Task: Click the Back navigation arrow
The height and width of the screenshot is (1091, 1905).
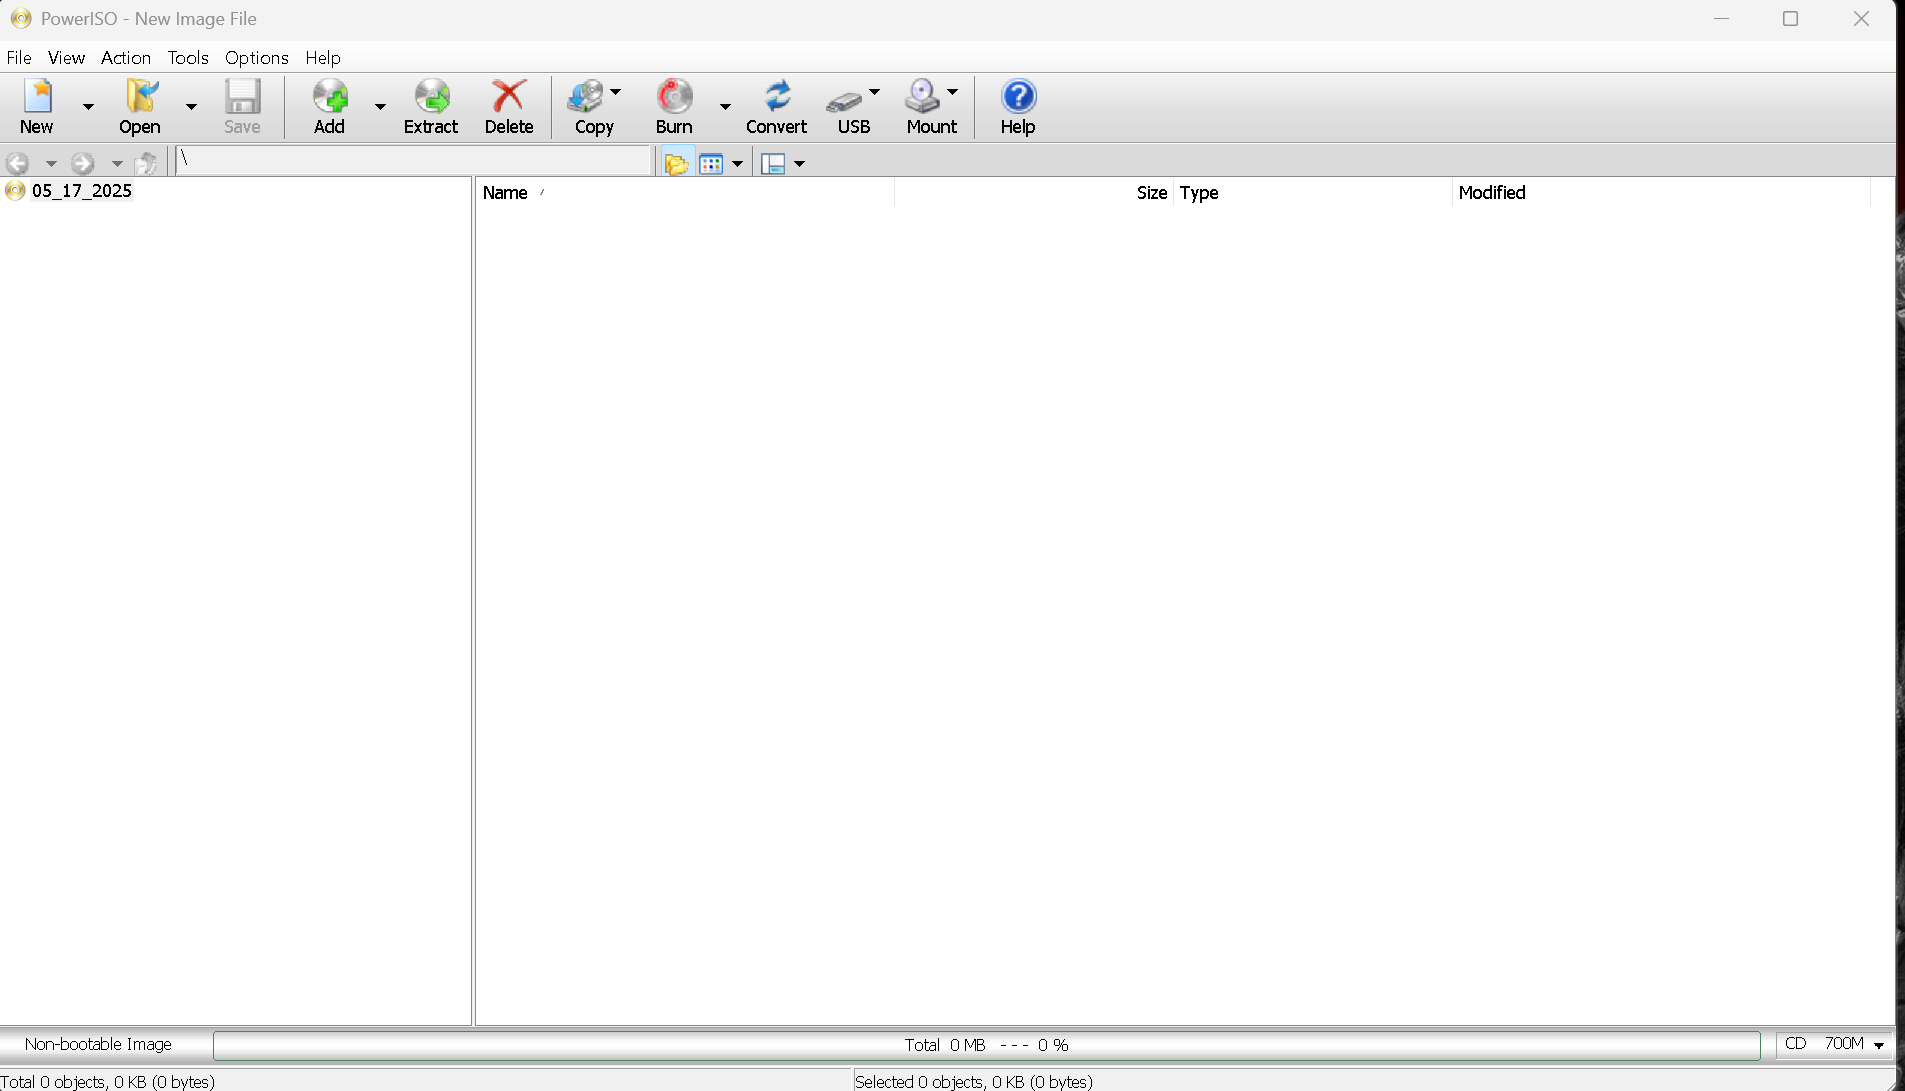Action: tap(18, 163)
